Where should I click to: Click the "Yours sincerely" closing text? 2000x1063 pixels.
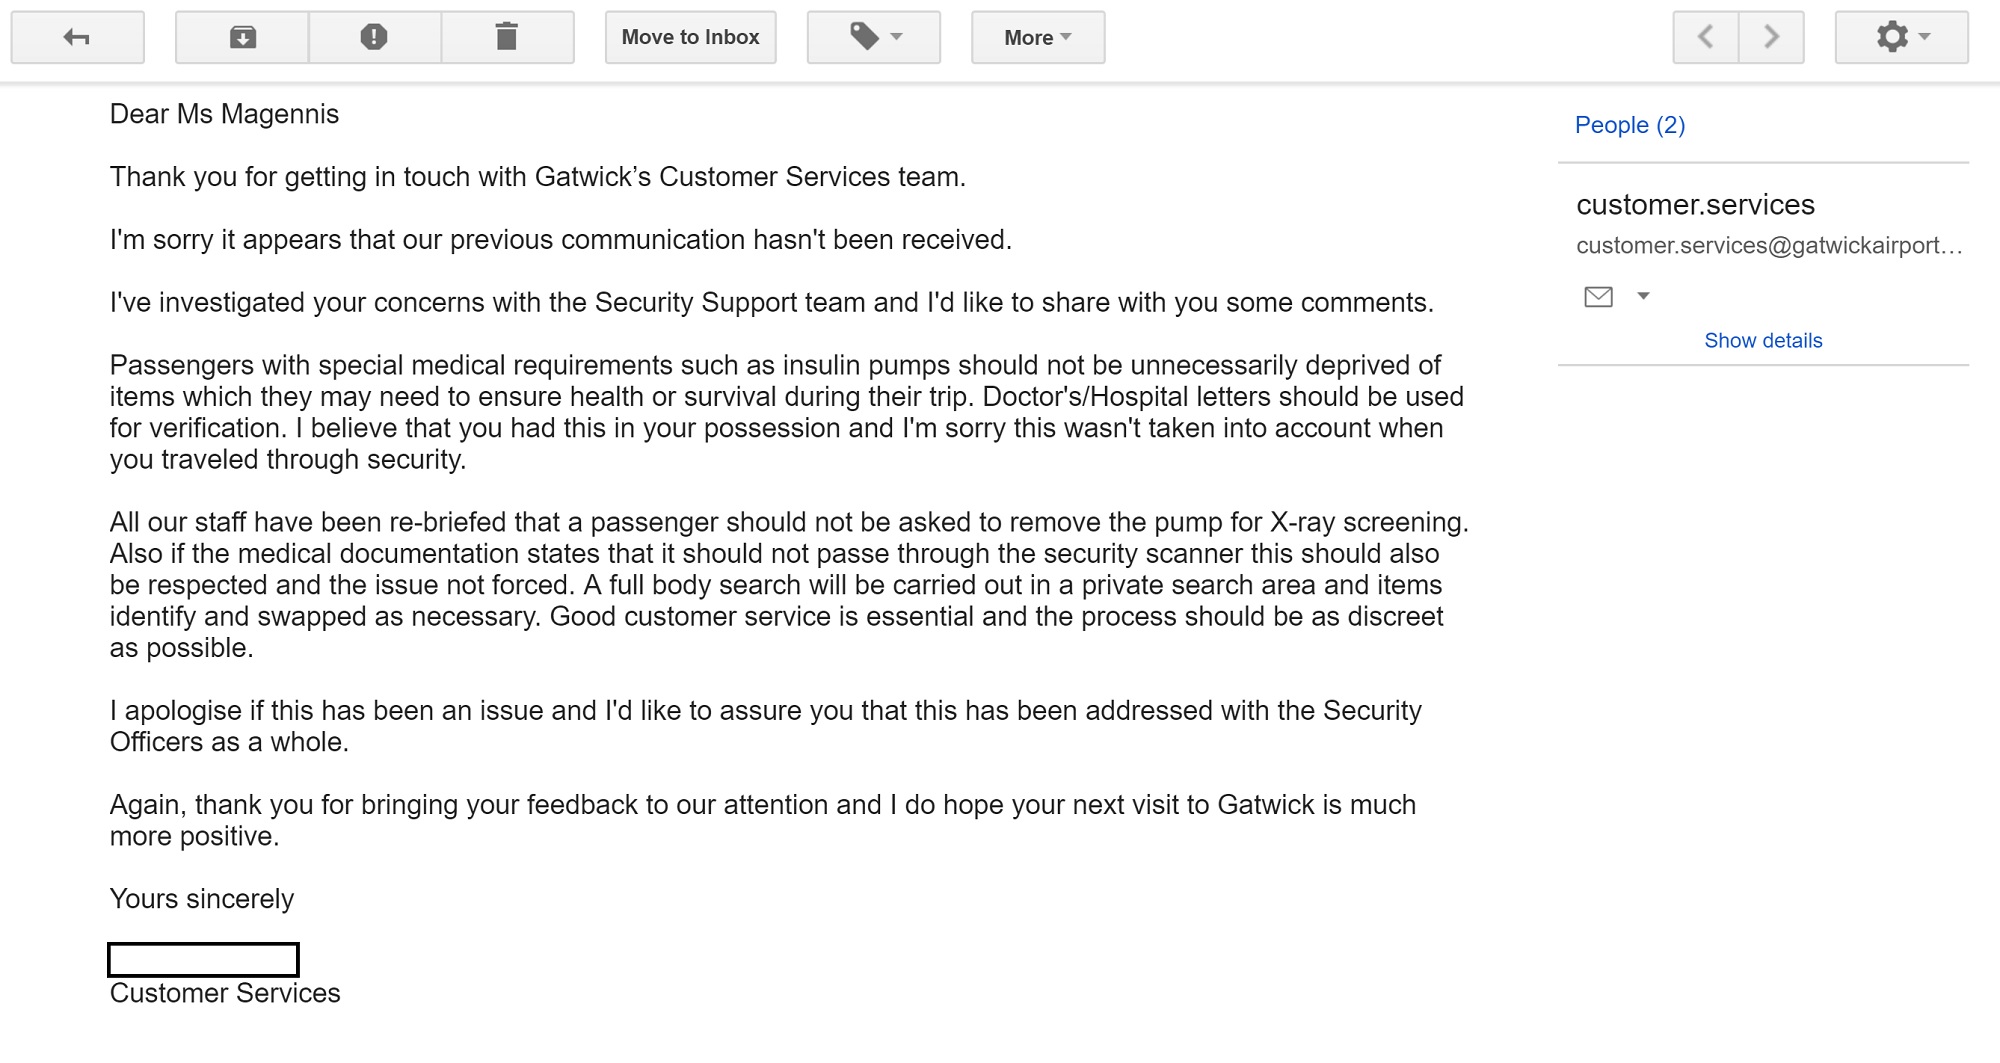point(202,899)
